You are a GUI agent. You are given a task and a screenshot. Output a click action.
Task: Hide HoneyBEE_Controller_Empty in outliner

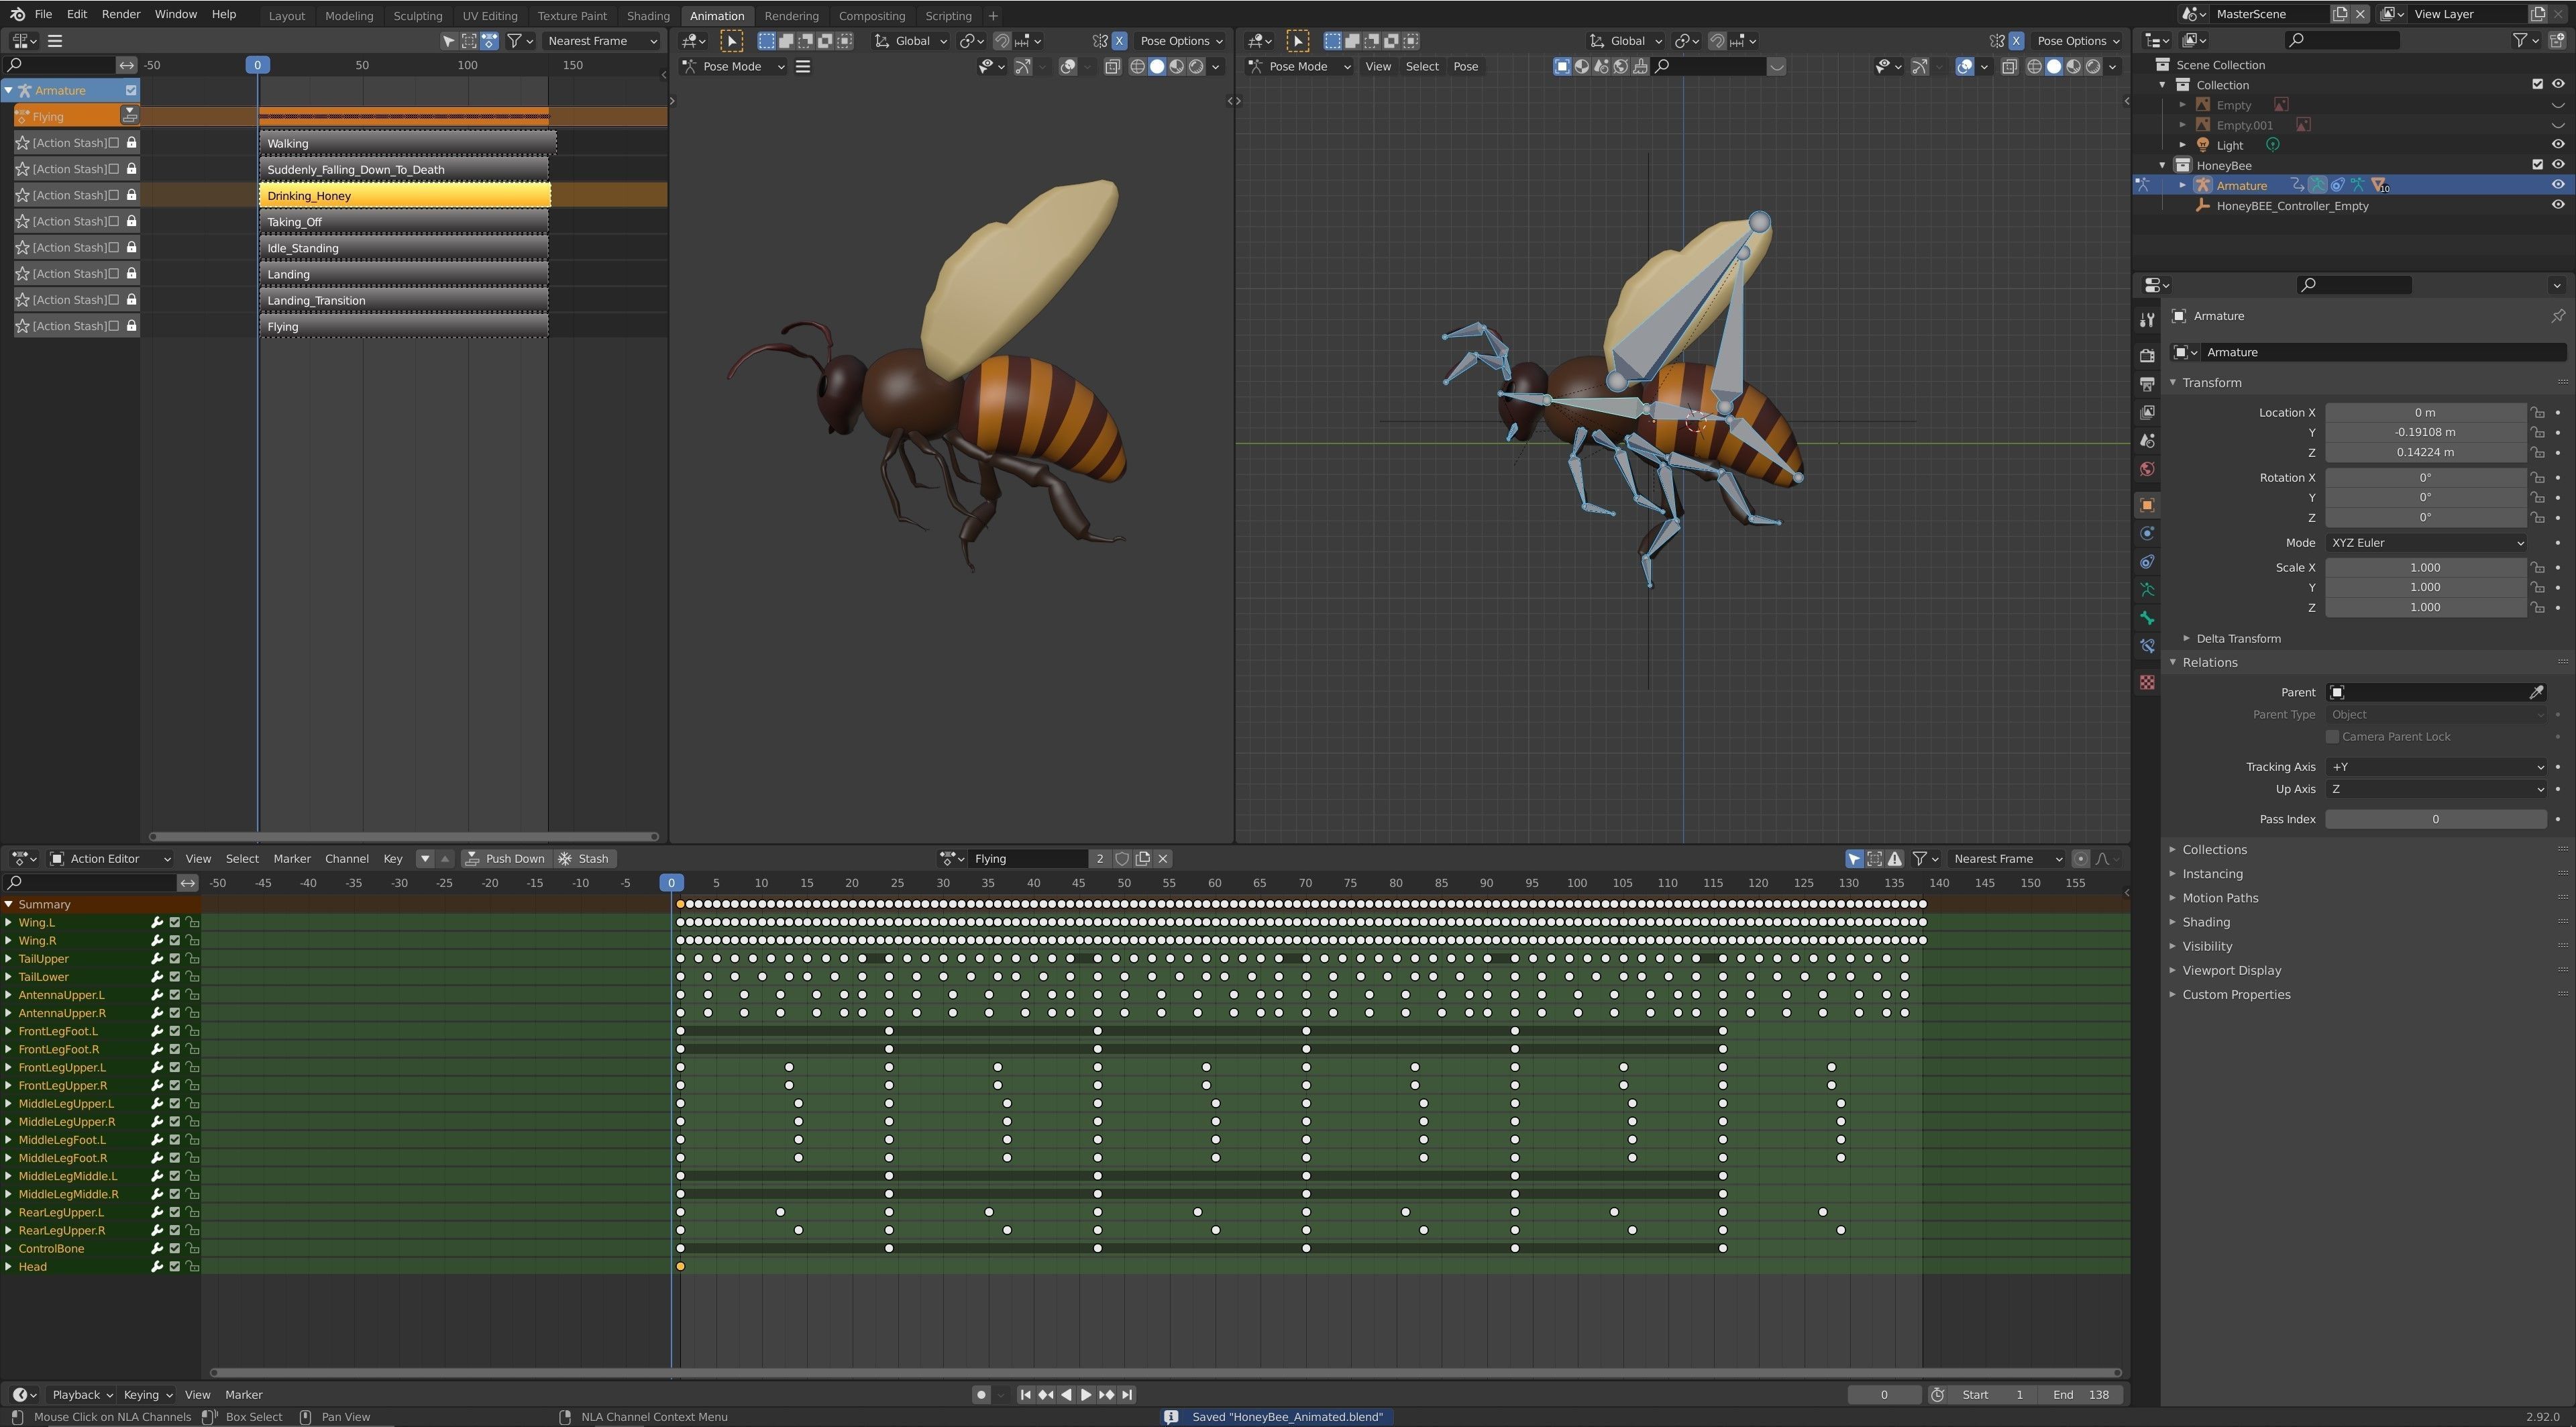coord(2558,205)
